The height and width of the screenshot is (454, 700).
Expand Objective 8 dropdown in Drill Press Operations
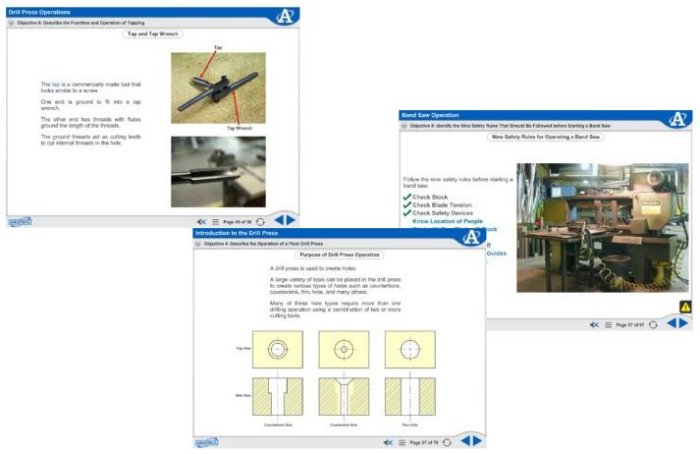coord(12,20)
